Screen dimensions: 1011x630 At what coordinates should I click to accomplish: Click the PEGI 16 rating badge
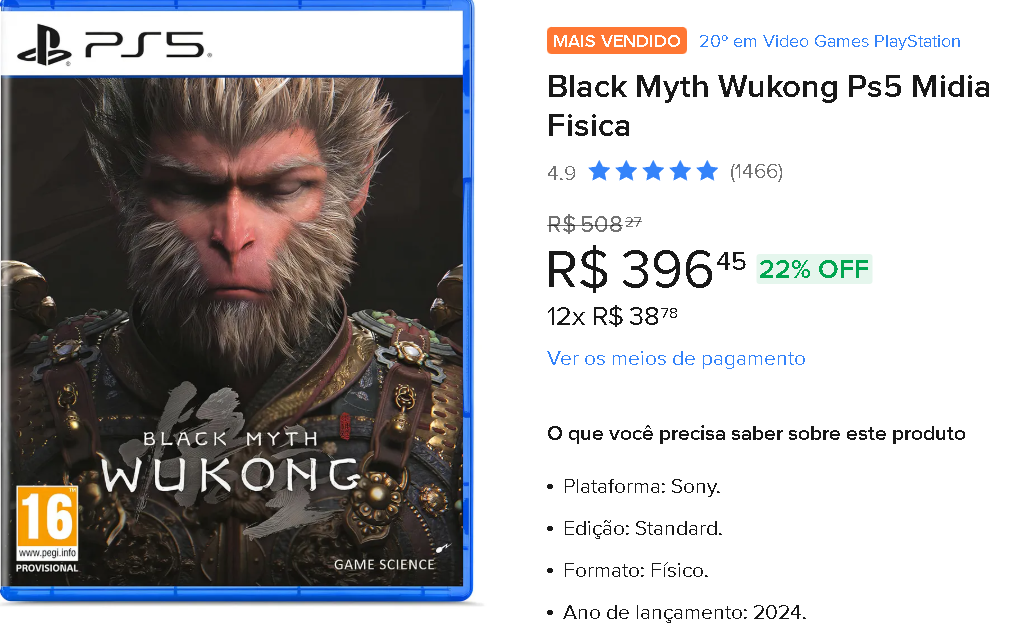[x=47, y=527]
